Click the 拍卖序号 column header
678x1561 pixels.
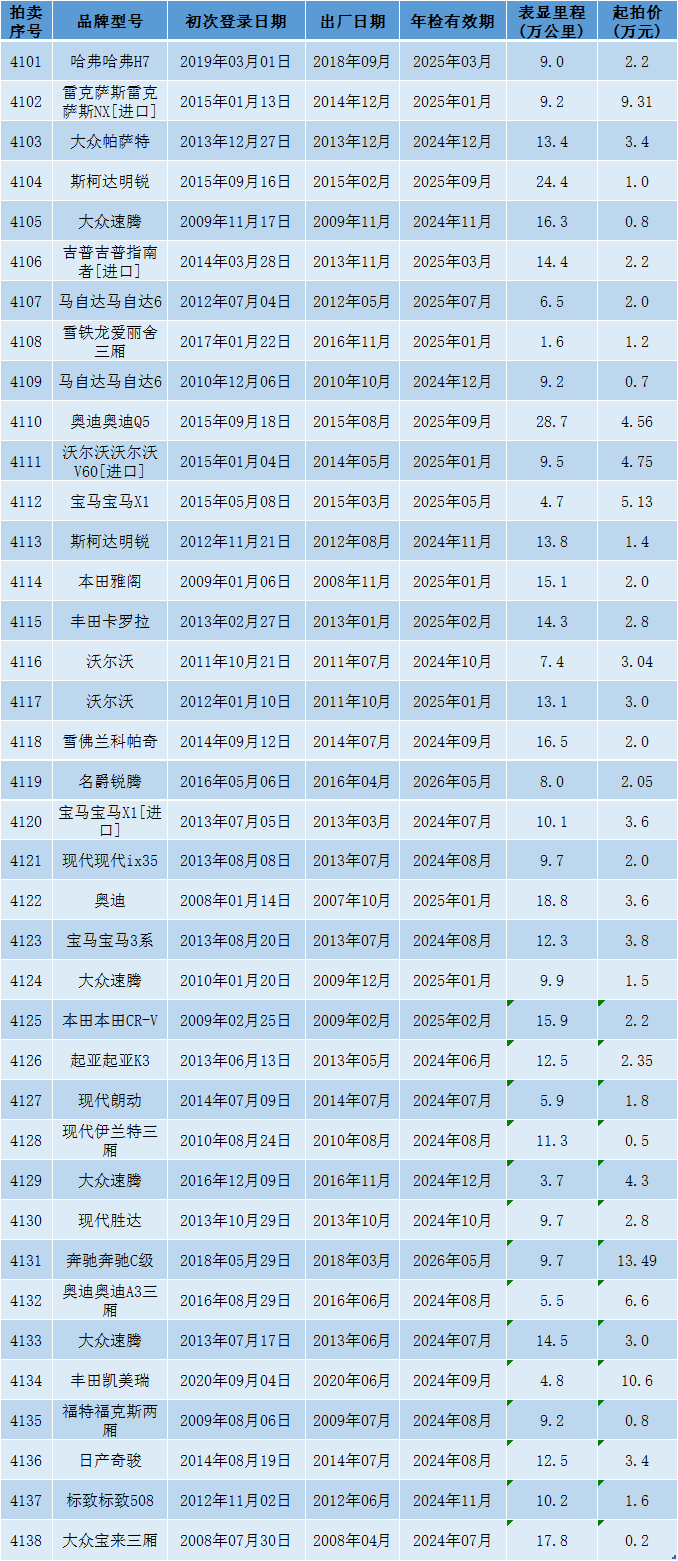point(26,21)
